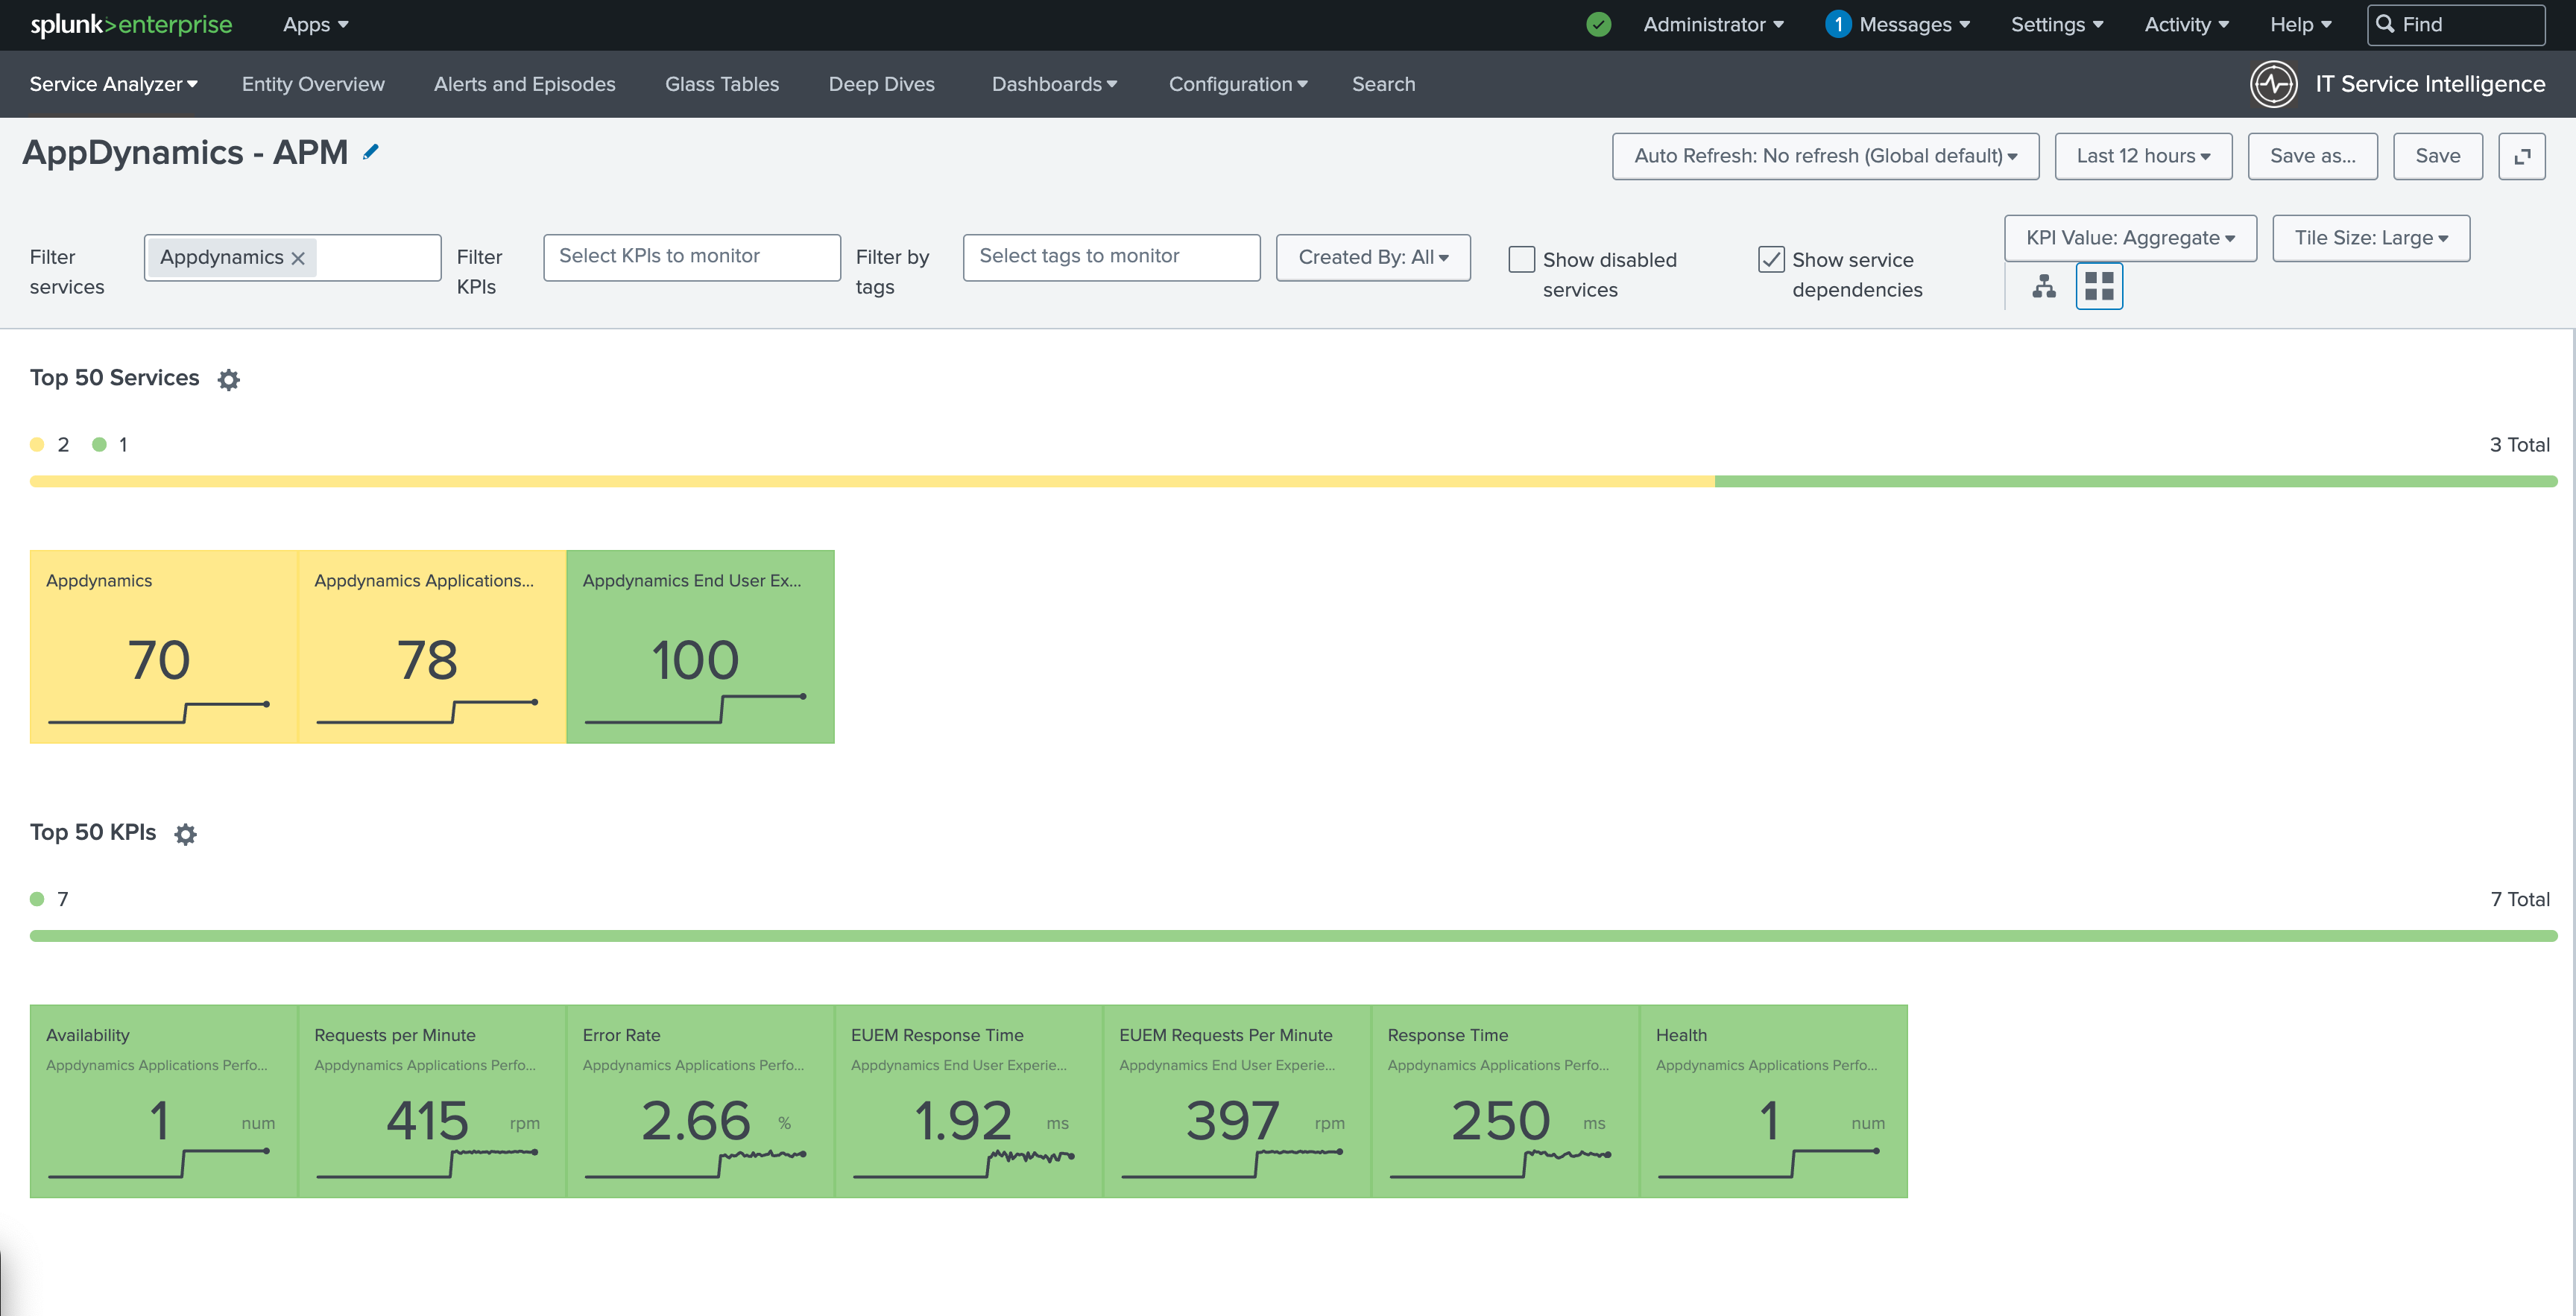2576x1316 pixels.
Task: Open the Availability KPI tile
Action: tap(163, 1101)
